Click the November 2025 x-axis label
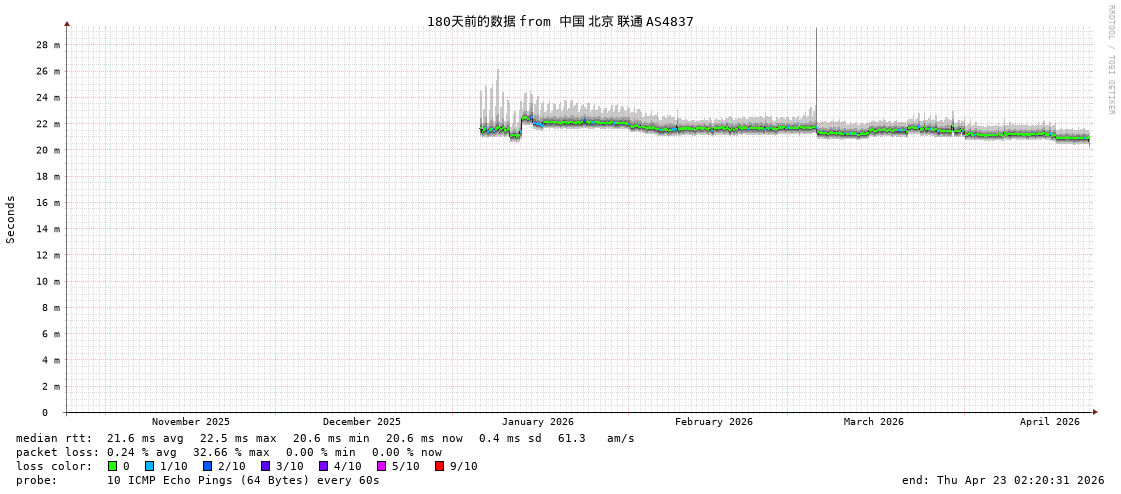Image resolution: width=1121 pixels, height=494 pixels. point(190,422)
